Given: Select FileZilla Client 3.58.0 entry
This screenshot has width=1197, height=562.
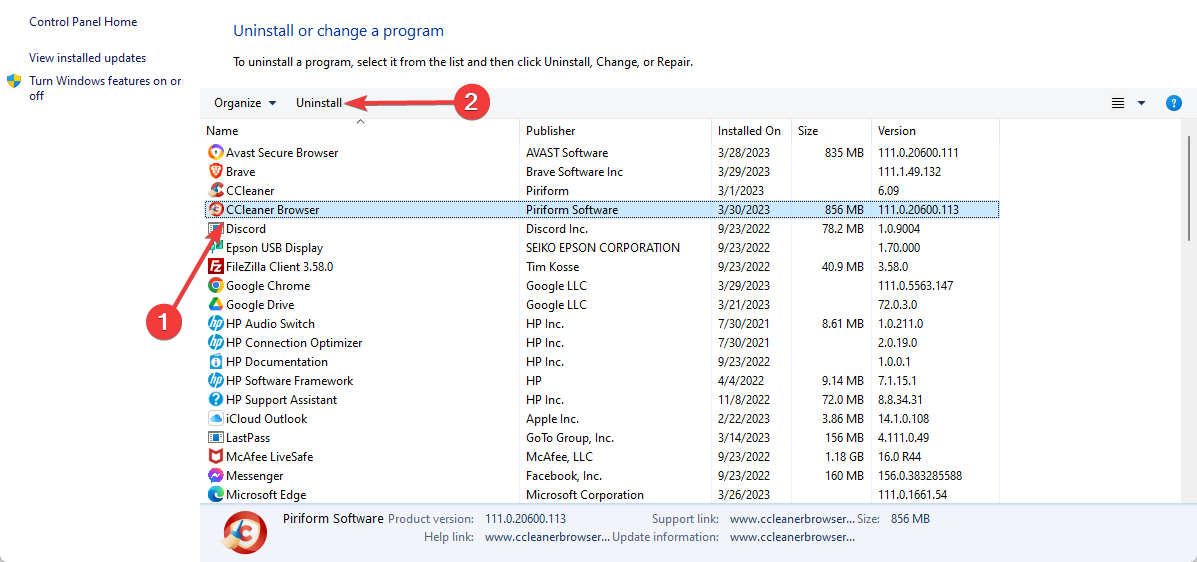Looking at the screenshot, I should (x=279, y=266).
